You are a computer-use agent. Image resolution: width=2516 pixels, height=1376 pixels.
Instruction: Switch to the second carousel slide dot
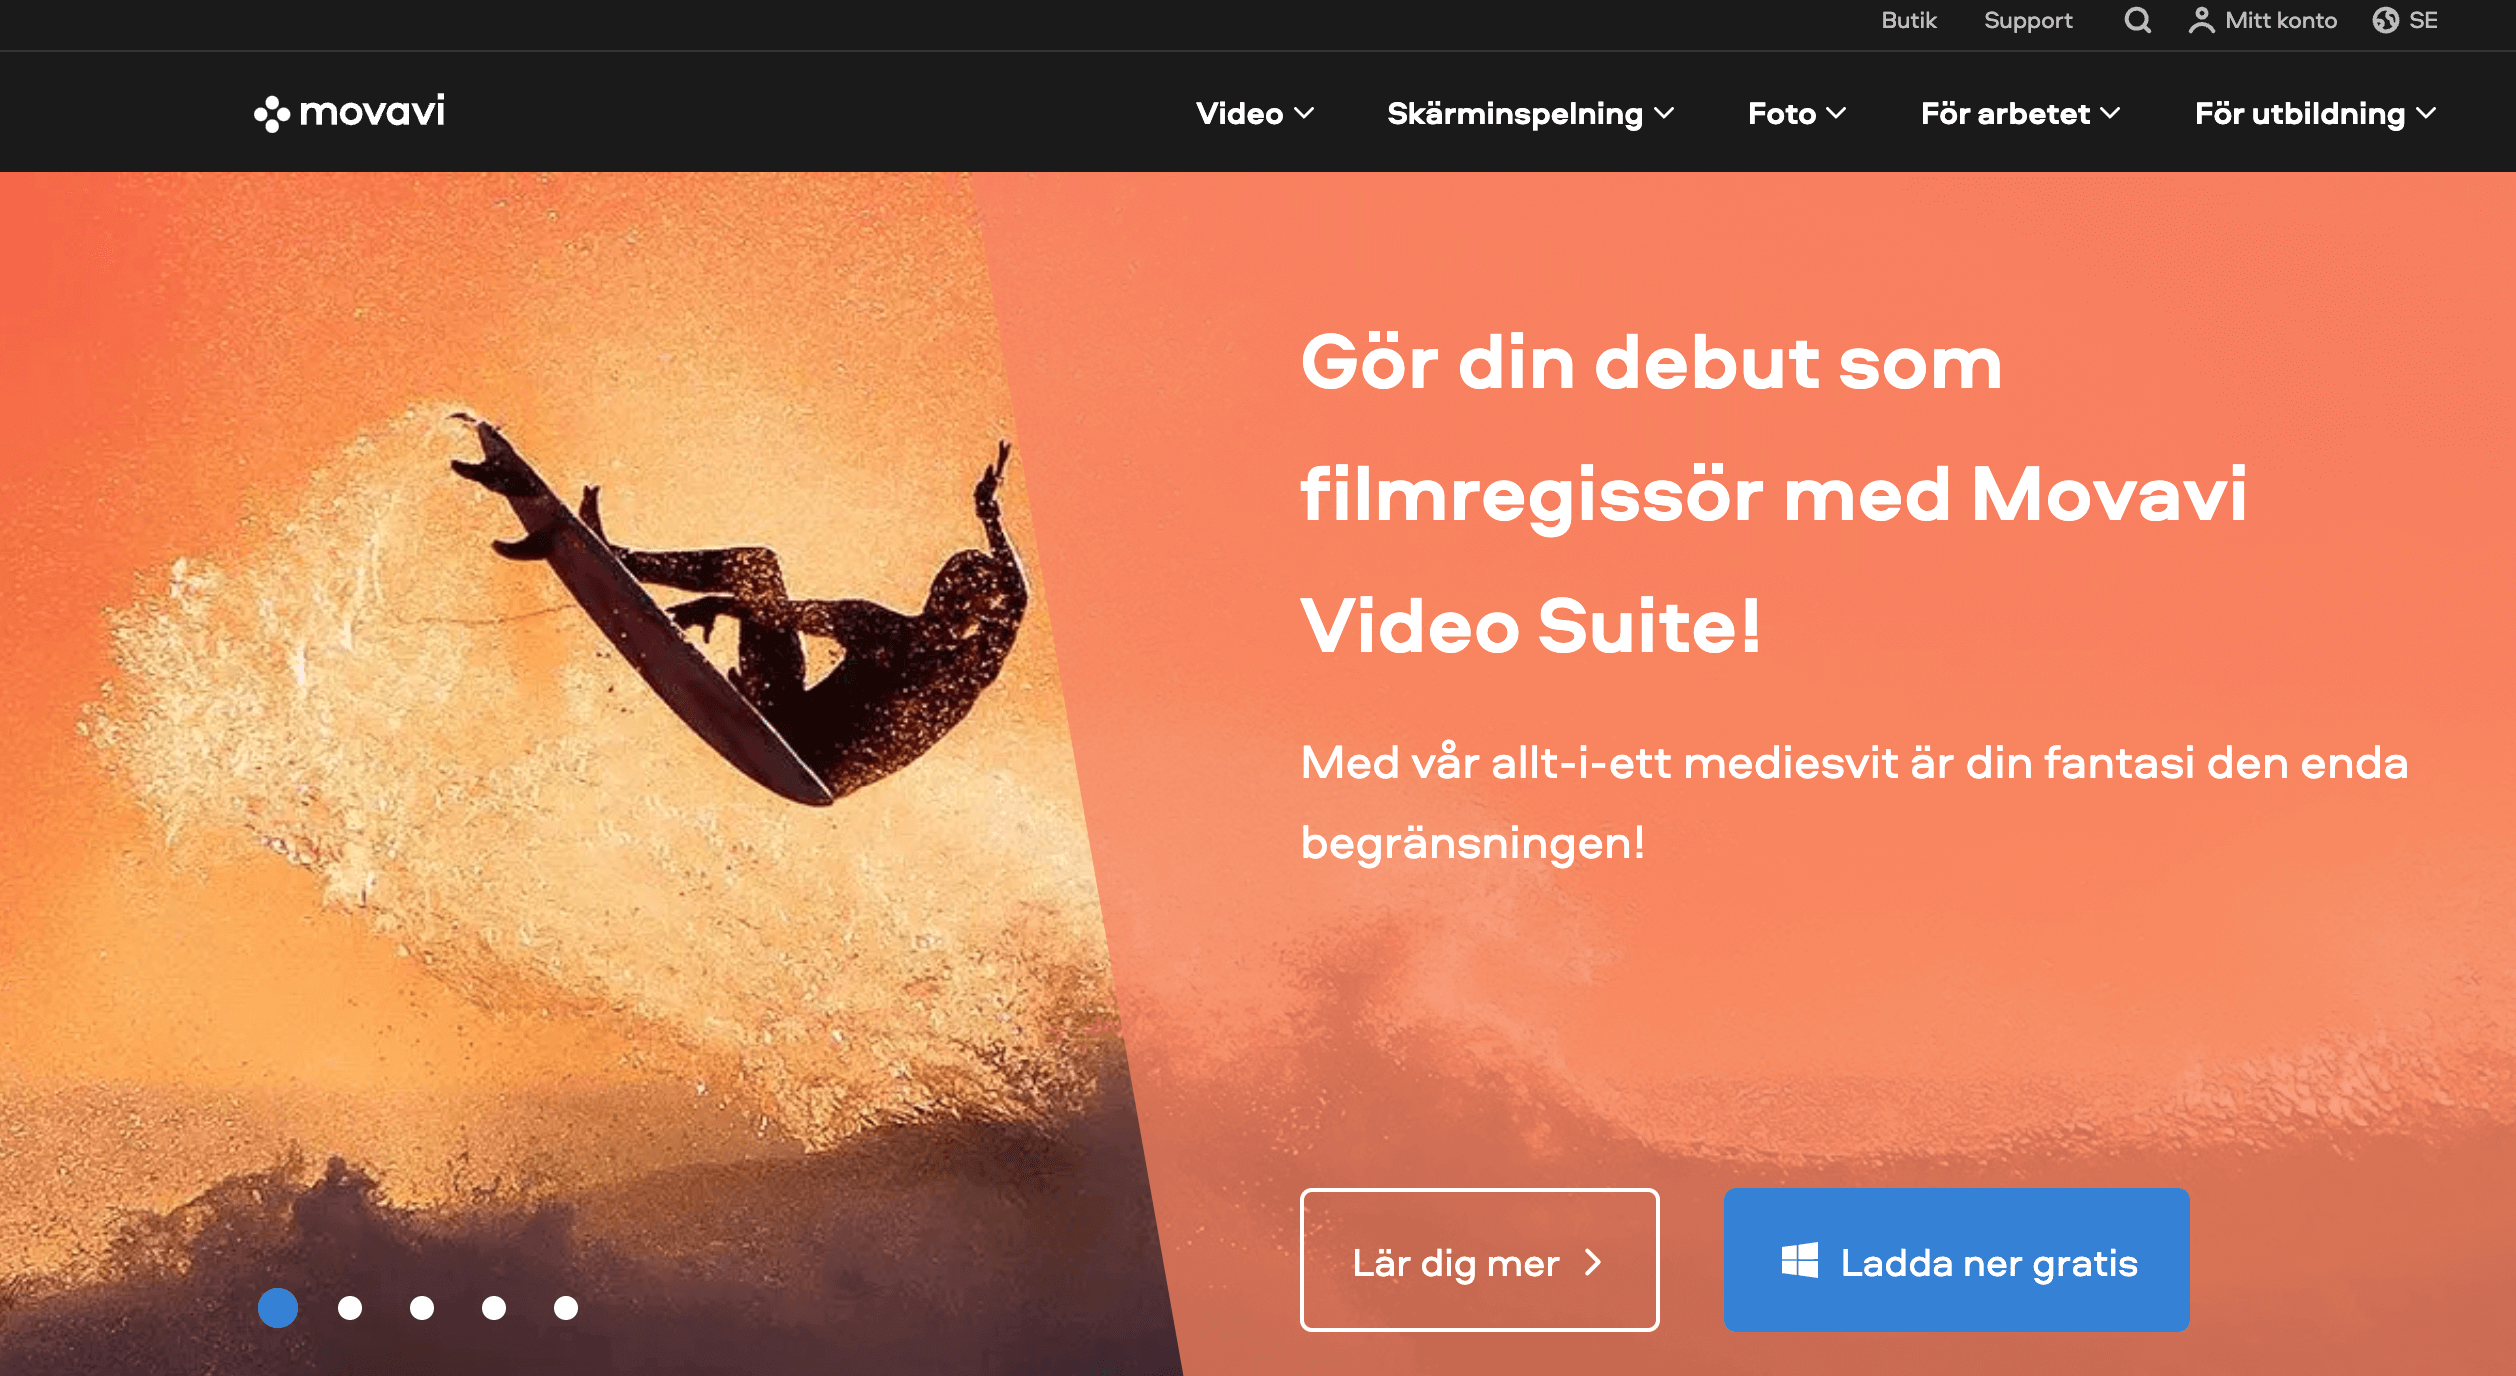(x=350, y=1308)
